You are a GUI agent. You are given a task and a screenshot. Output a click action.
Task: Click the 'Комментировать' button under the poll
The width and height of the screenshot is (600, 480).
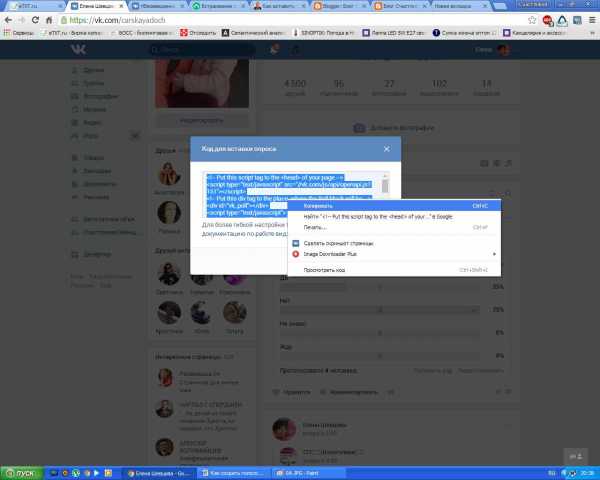[x=349, y=392]
